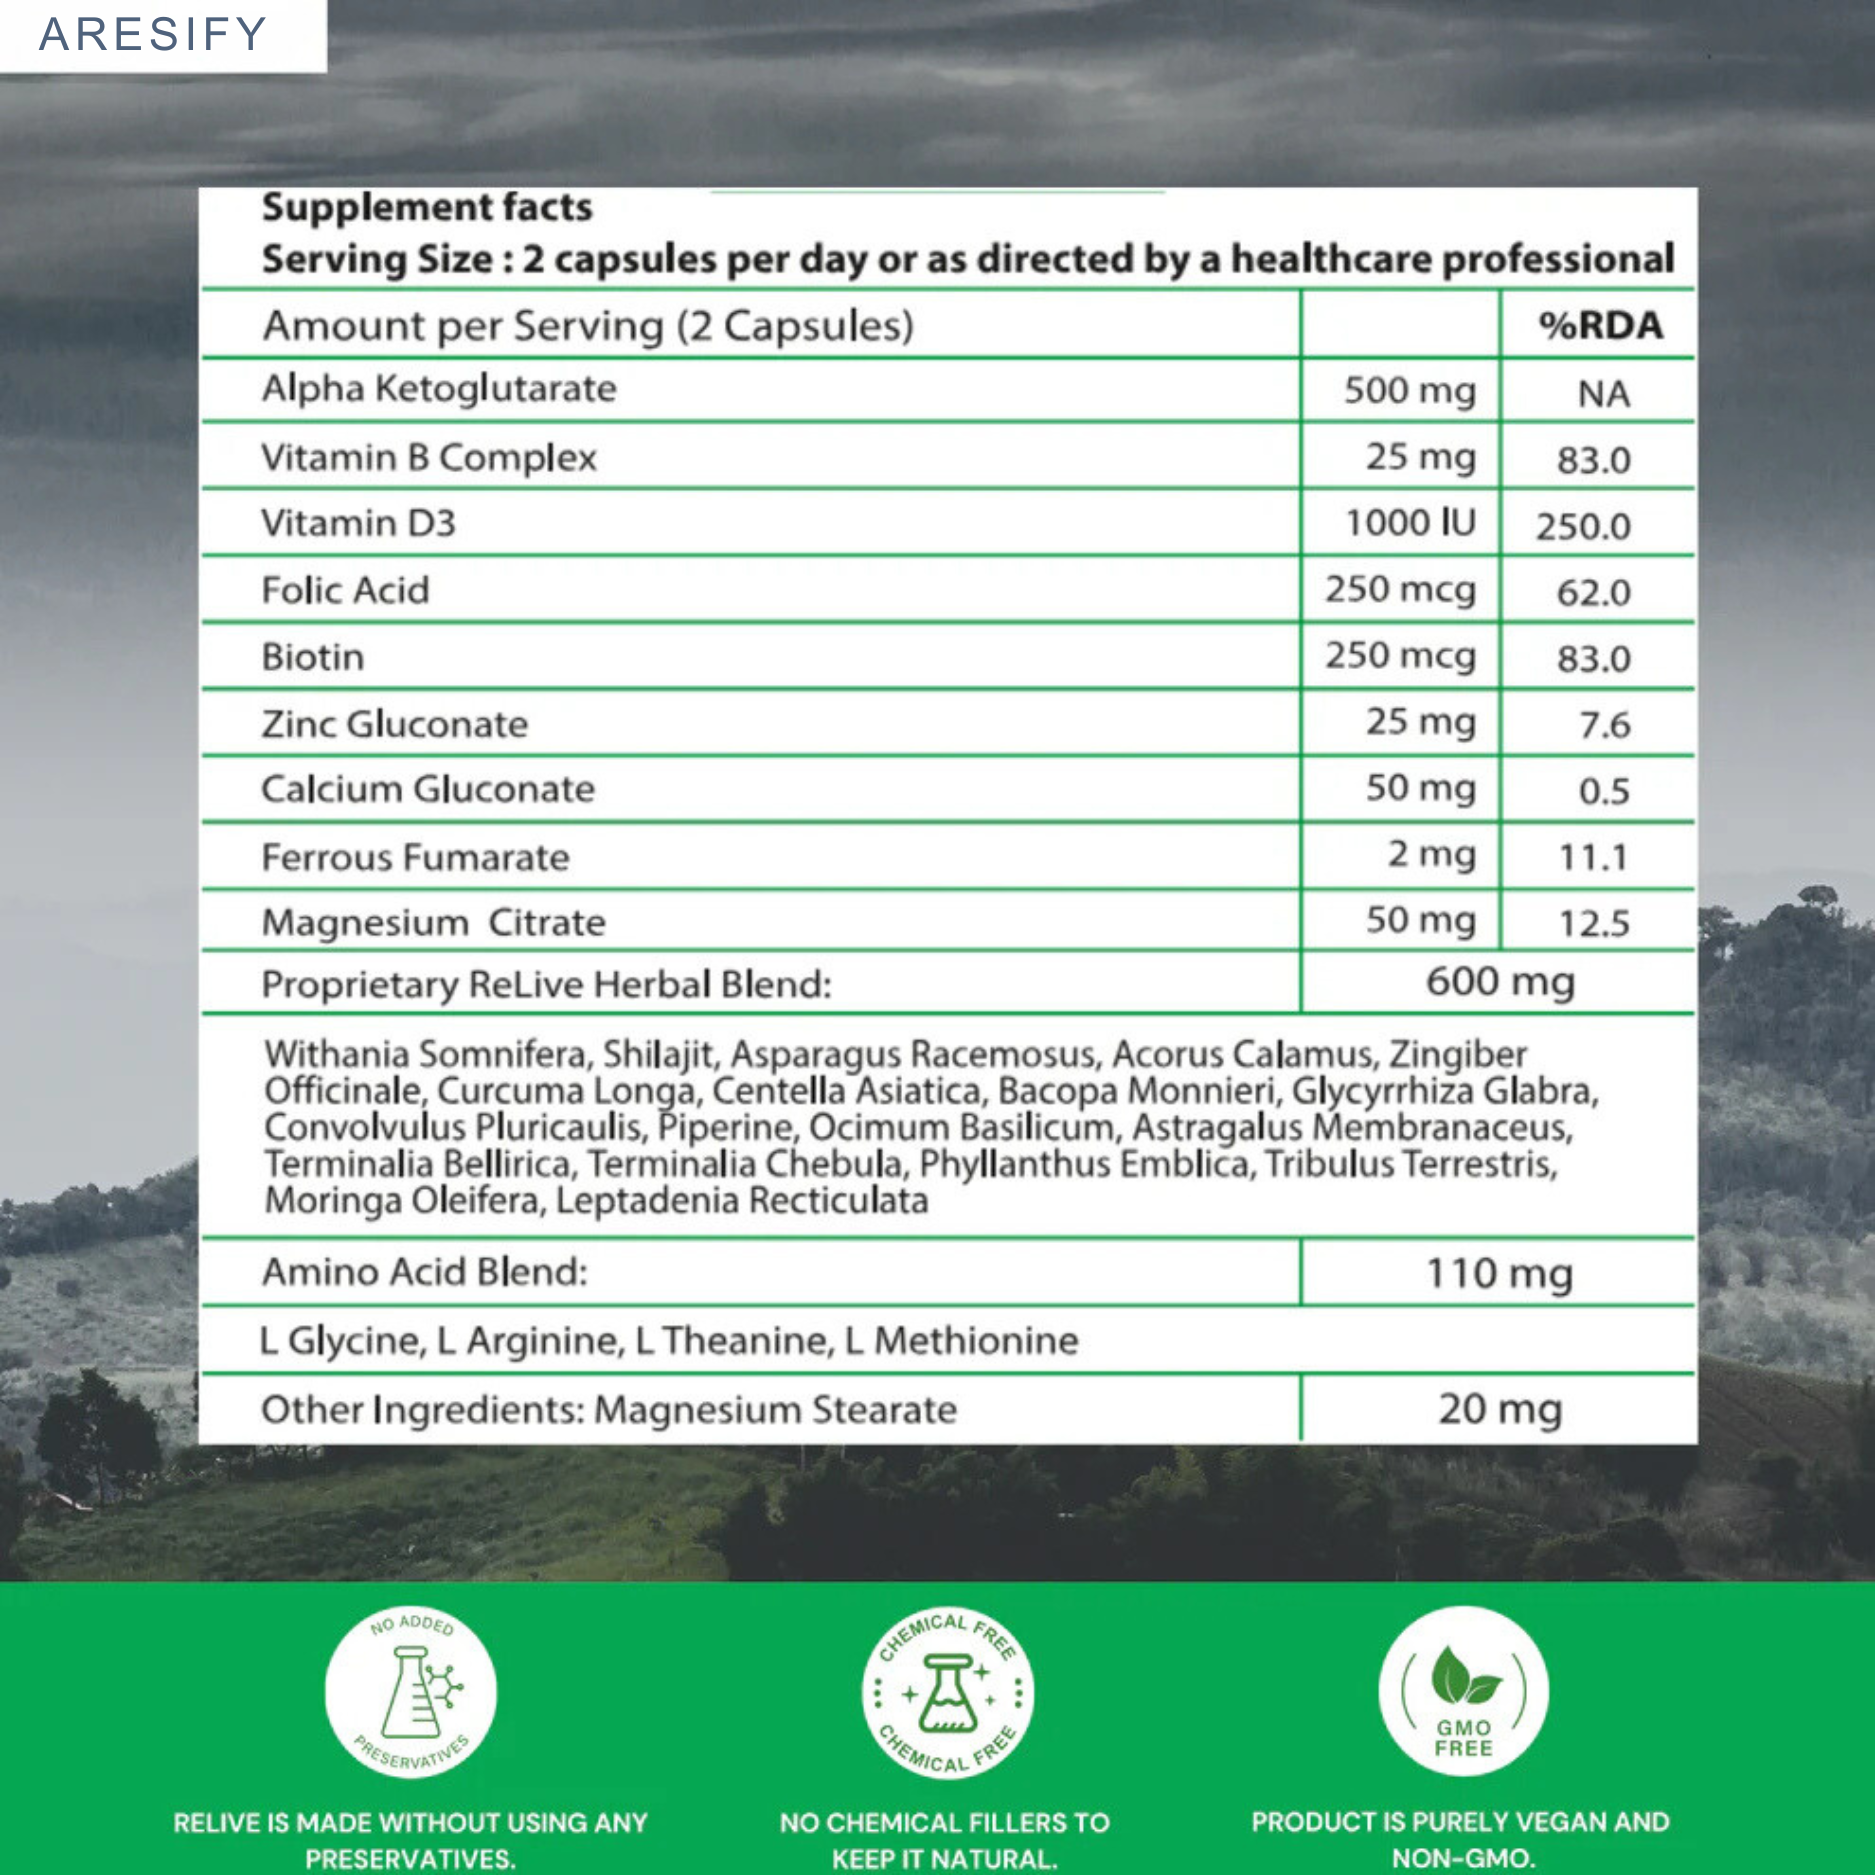Select 'Proprietary ReLive Herbal Blend:' label
This screenshot has width=1875, height=1875.
546,985
